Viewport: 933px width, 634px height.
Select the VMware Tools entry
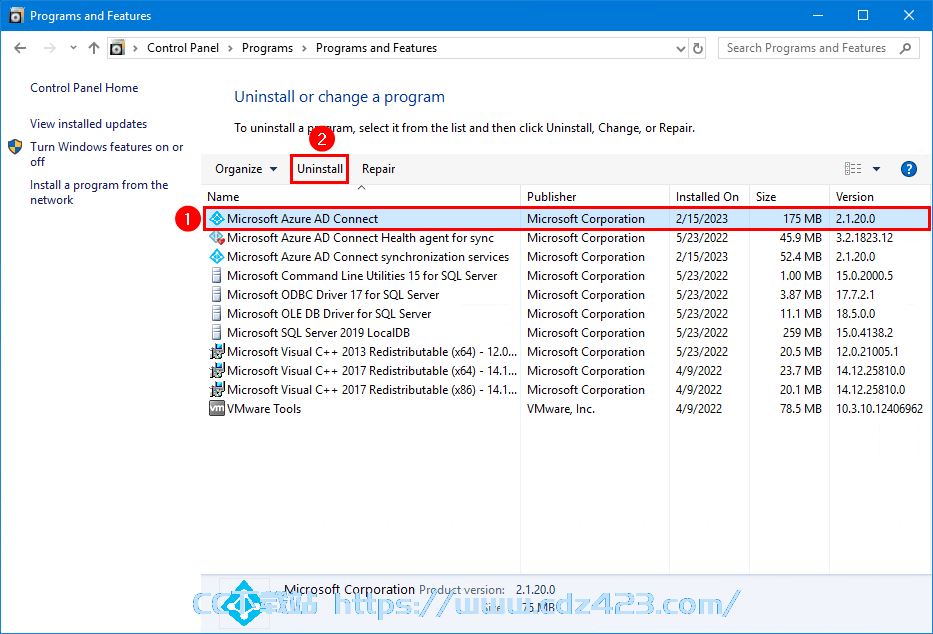pos(566,409)
